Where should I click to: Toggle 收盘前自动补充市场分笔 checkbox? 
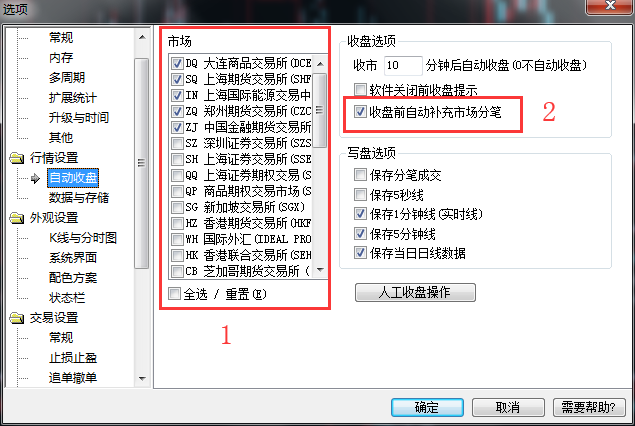click(x=360, y=111)
